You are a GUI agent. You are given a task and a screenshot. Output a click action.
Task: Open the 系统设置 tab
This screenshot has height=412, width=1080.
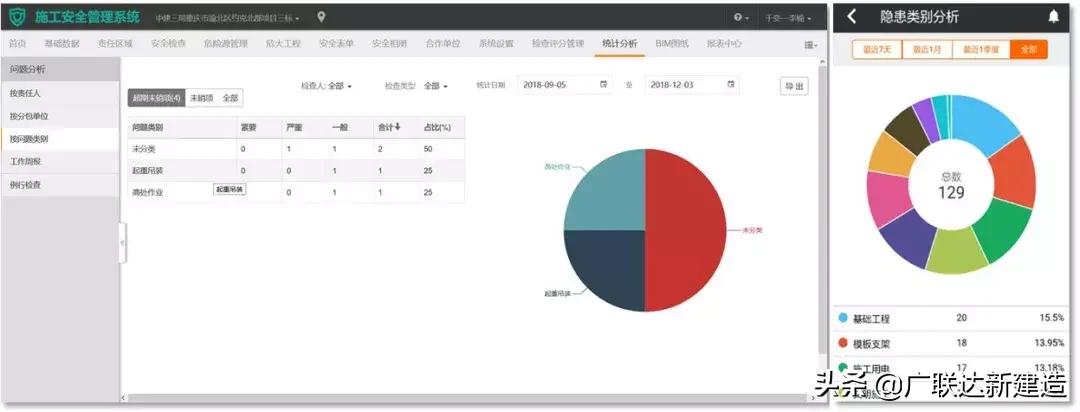click(x=496, y=43)
